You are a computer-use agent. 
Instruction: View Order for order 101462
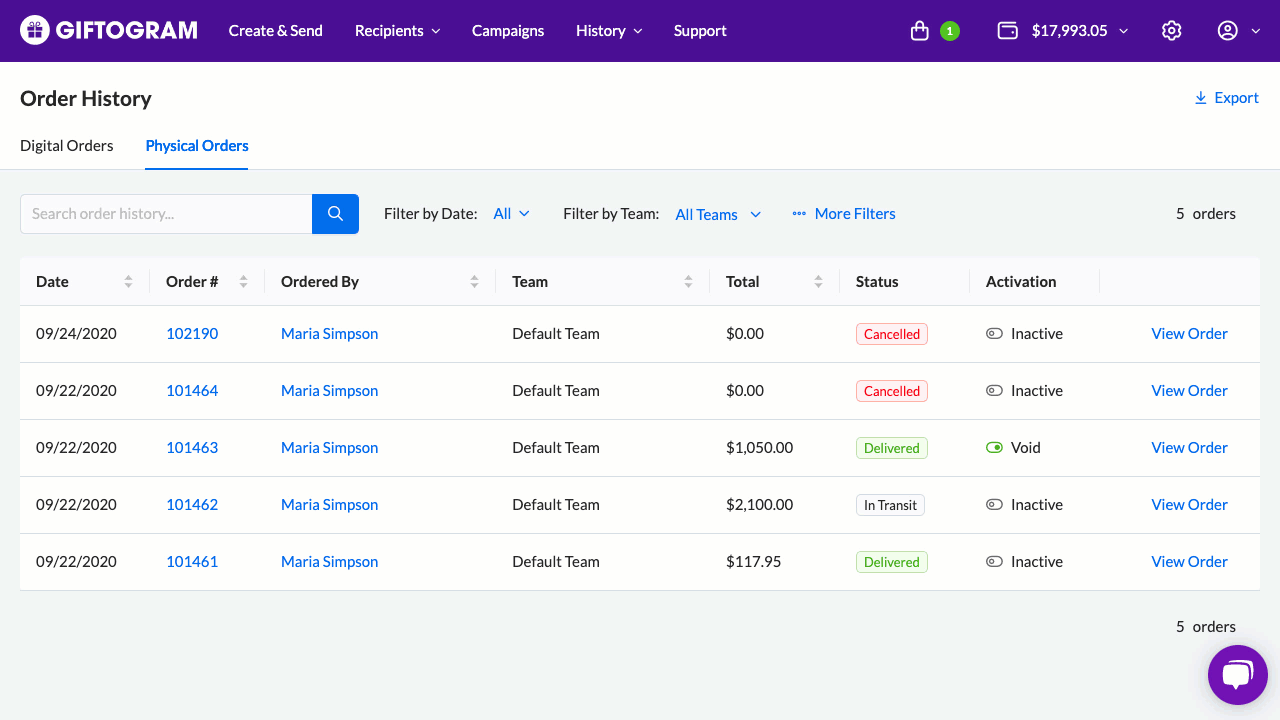(x=1189, y=505)
